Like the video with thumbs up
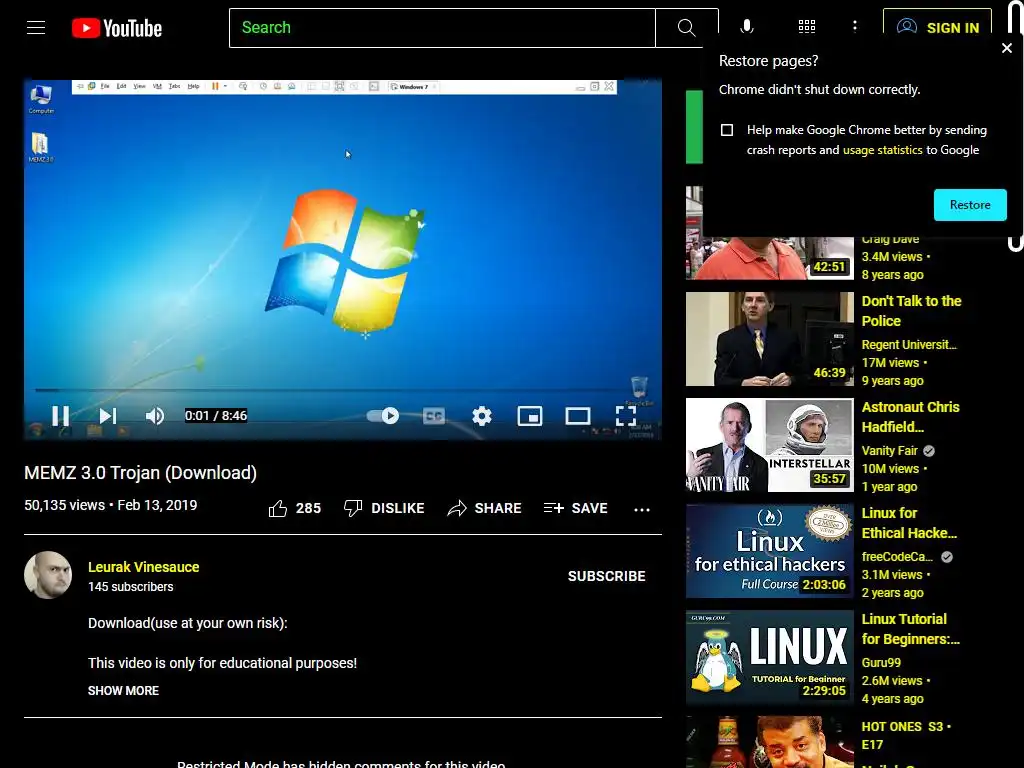This screenshot has width=1024, height=768. [x=295, y=508]
